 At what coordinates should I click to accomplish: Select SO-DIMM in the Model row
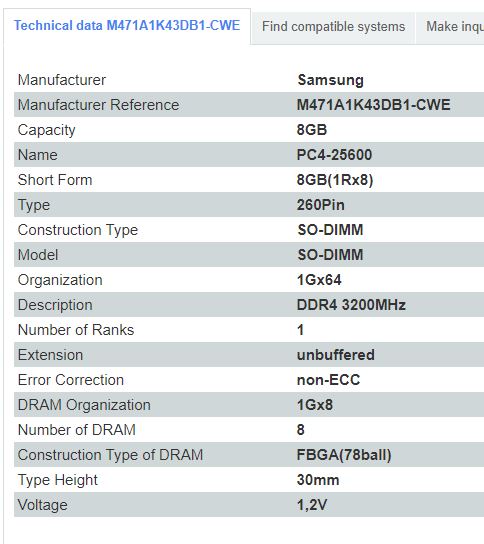pos(330,255)
